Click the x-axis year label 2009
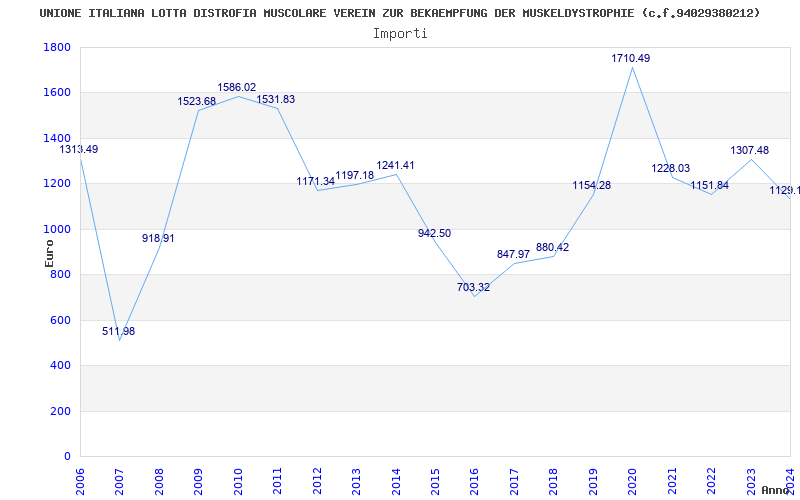This screenshot has height=500, width=800. pos(199,481)
